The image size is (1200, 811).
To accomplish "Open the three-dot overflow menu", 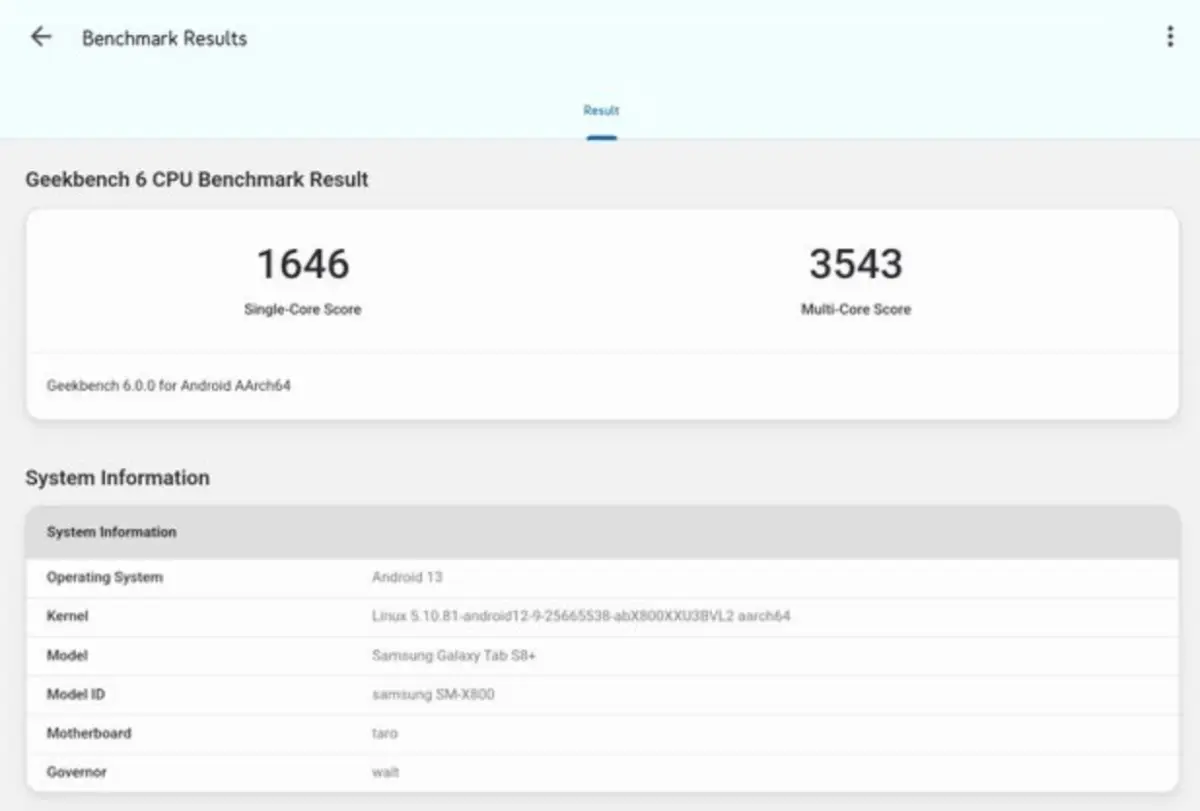I will point(1170,37).
